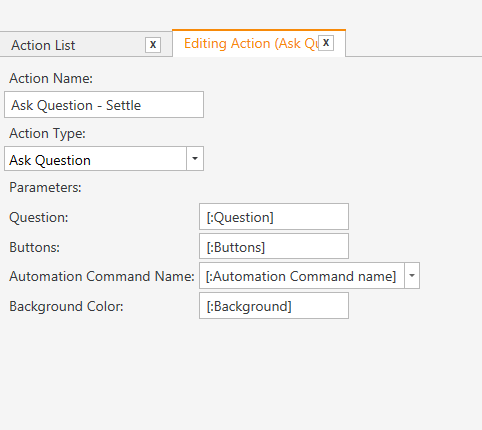The height and width of the screenshot is (430, 482).
Task: Close the Editing Action tab
Action: 326,43
